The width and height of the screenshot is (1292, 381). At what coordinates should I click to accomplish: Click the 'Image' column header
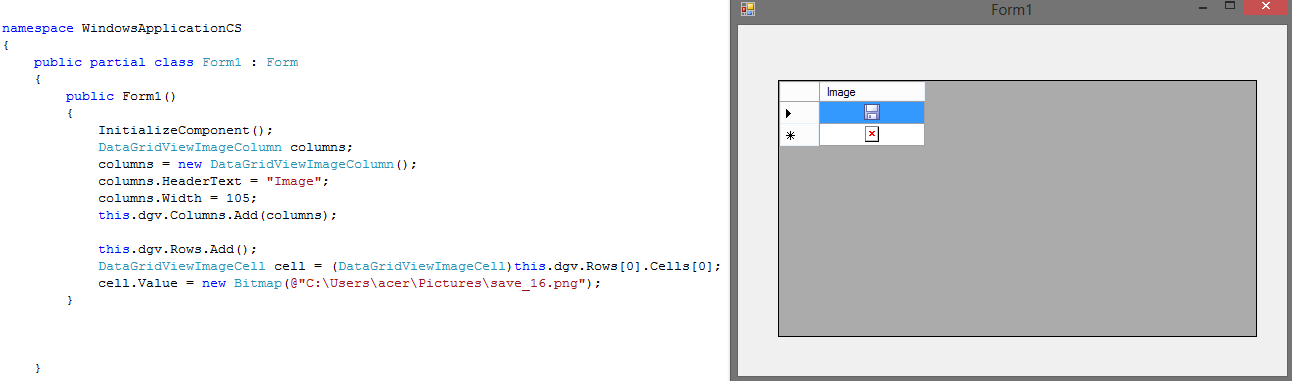click(872, 91)
